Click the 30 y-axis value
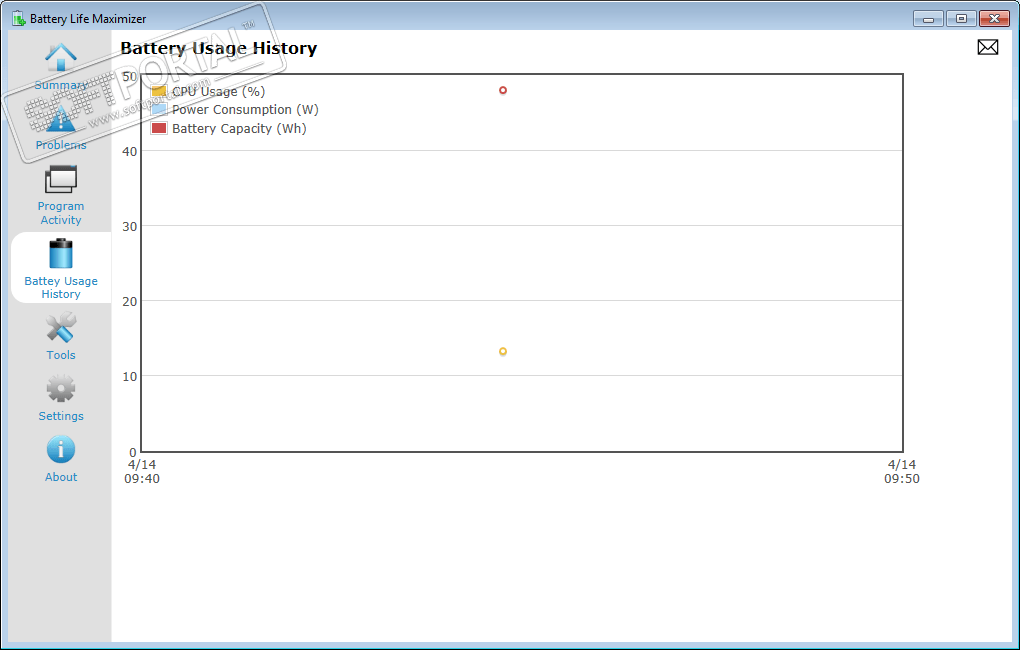This screenshot has width=1020, height=650. pos(129,226)
